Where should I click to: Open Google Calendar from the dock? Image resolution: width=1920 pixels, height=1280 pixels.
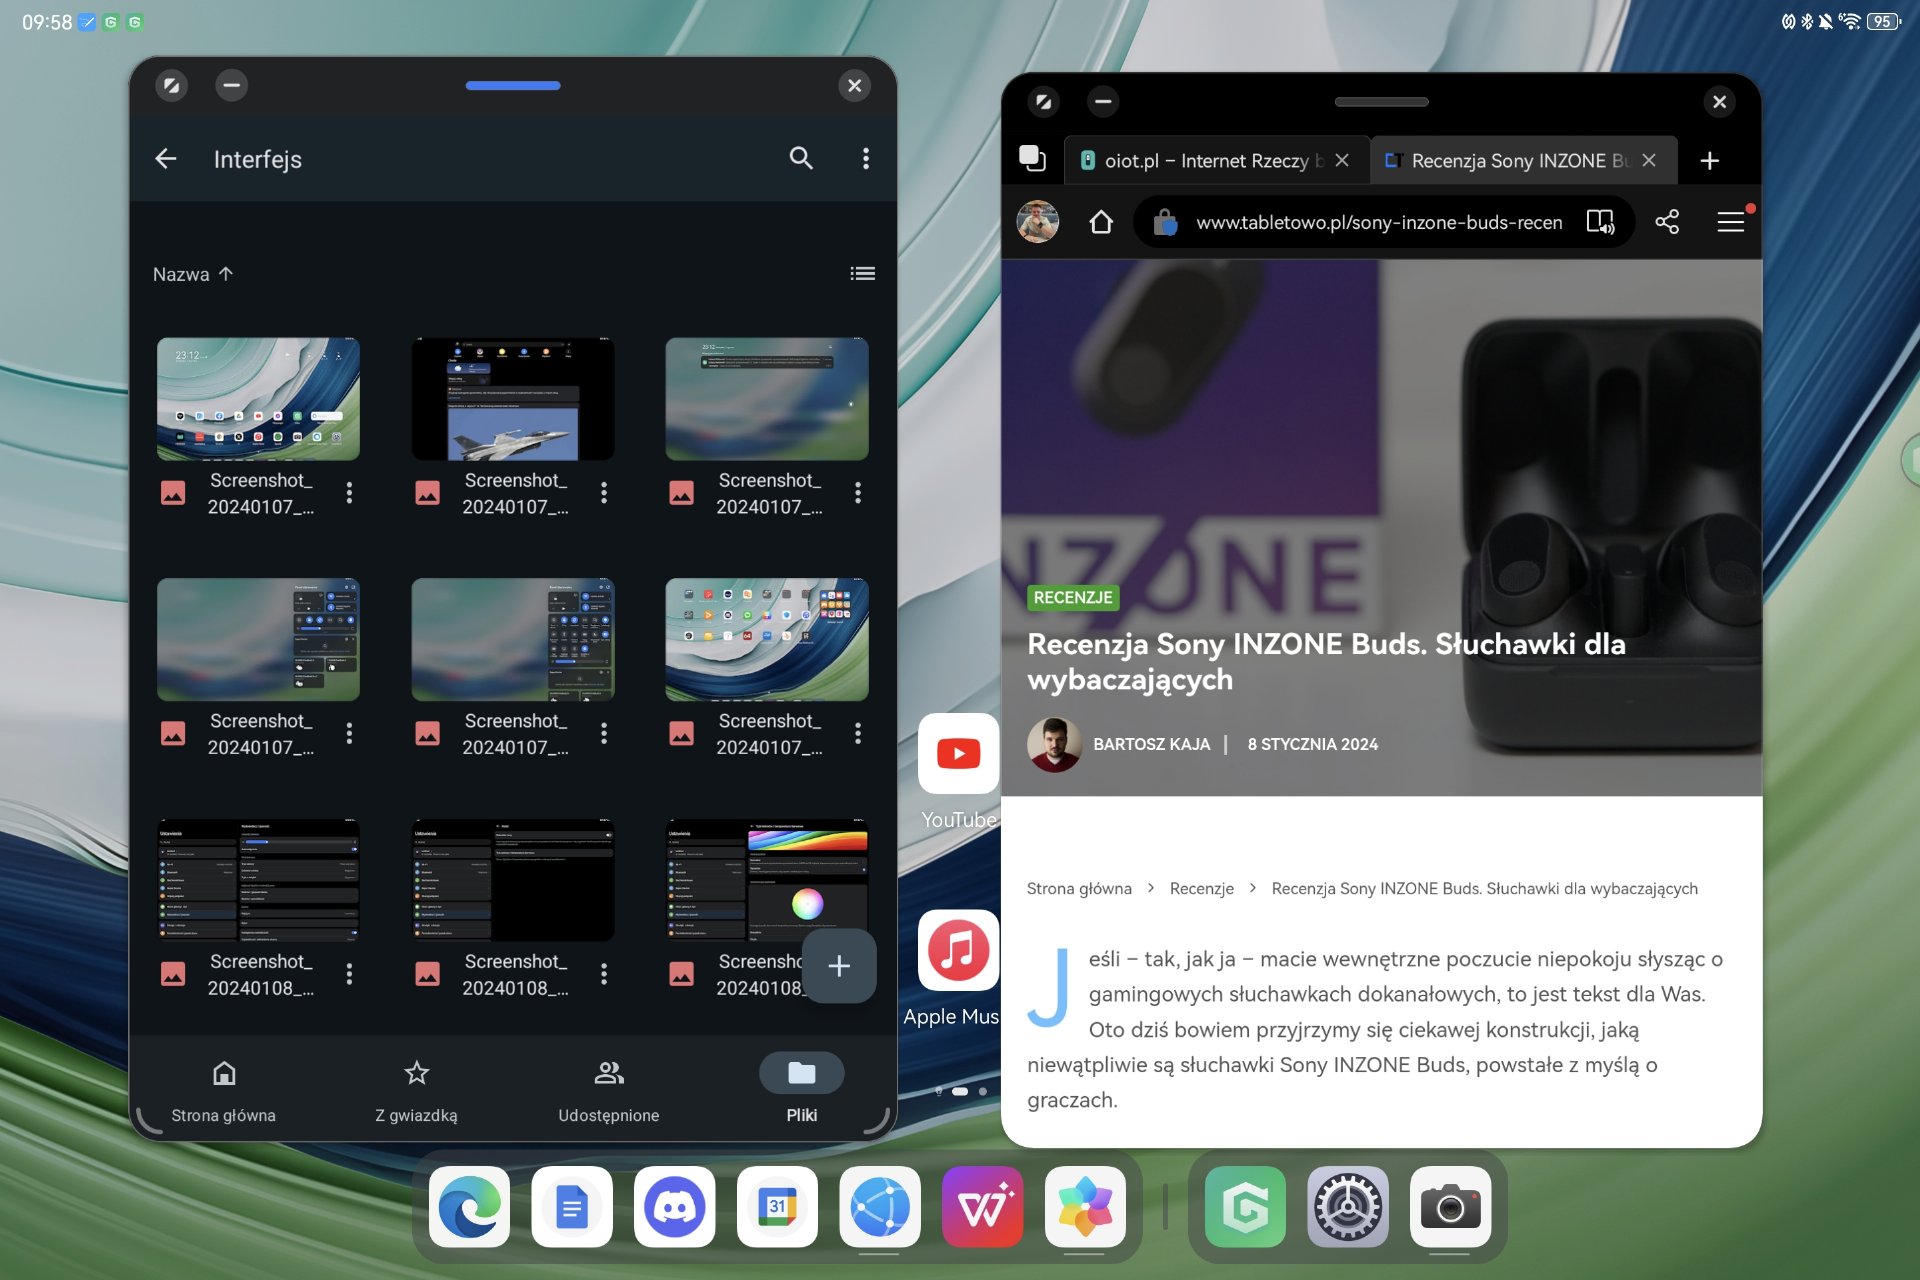(x=777, y=1207)
